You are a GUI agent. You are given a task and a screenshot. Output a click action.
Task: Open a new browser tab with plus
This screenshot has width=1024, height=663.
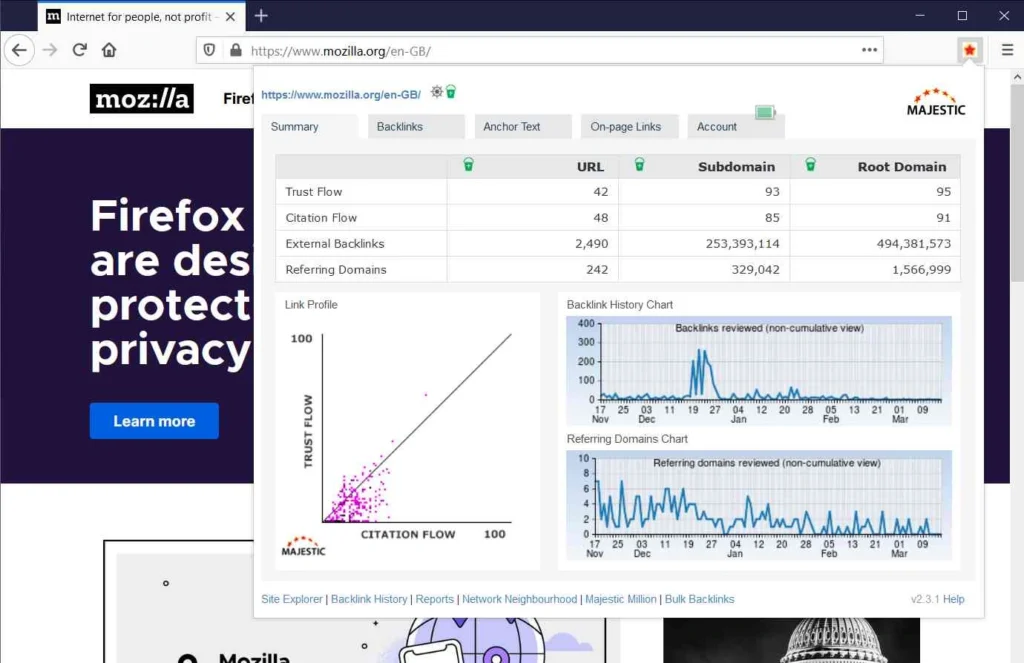coord(261,16)
